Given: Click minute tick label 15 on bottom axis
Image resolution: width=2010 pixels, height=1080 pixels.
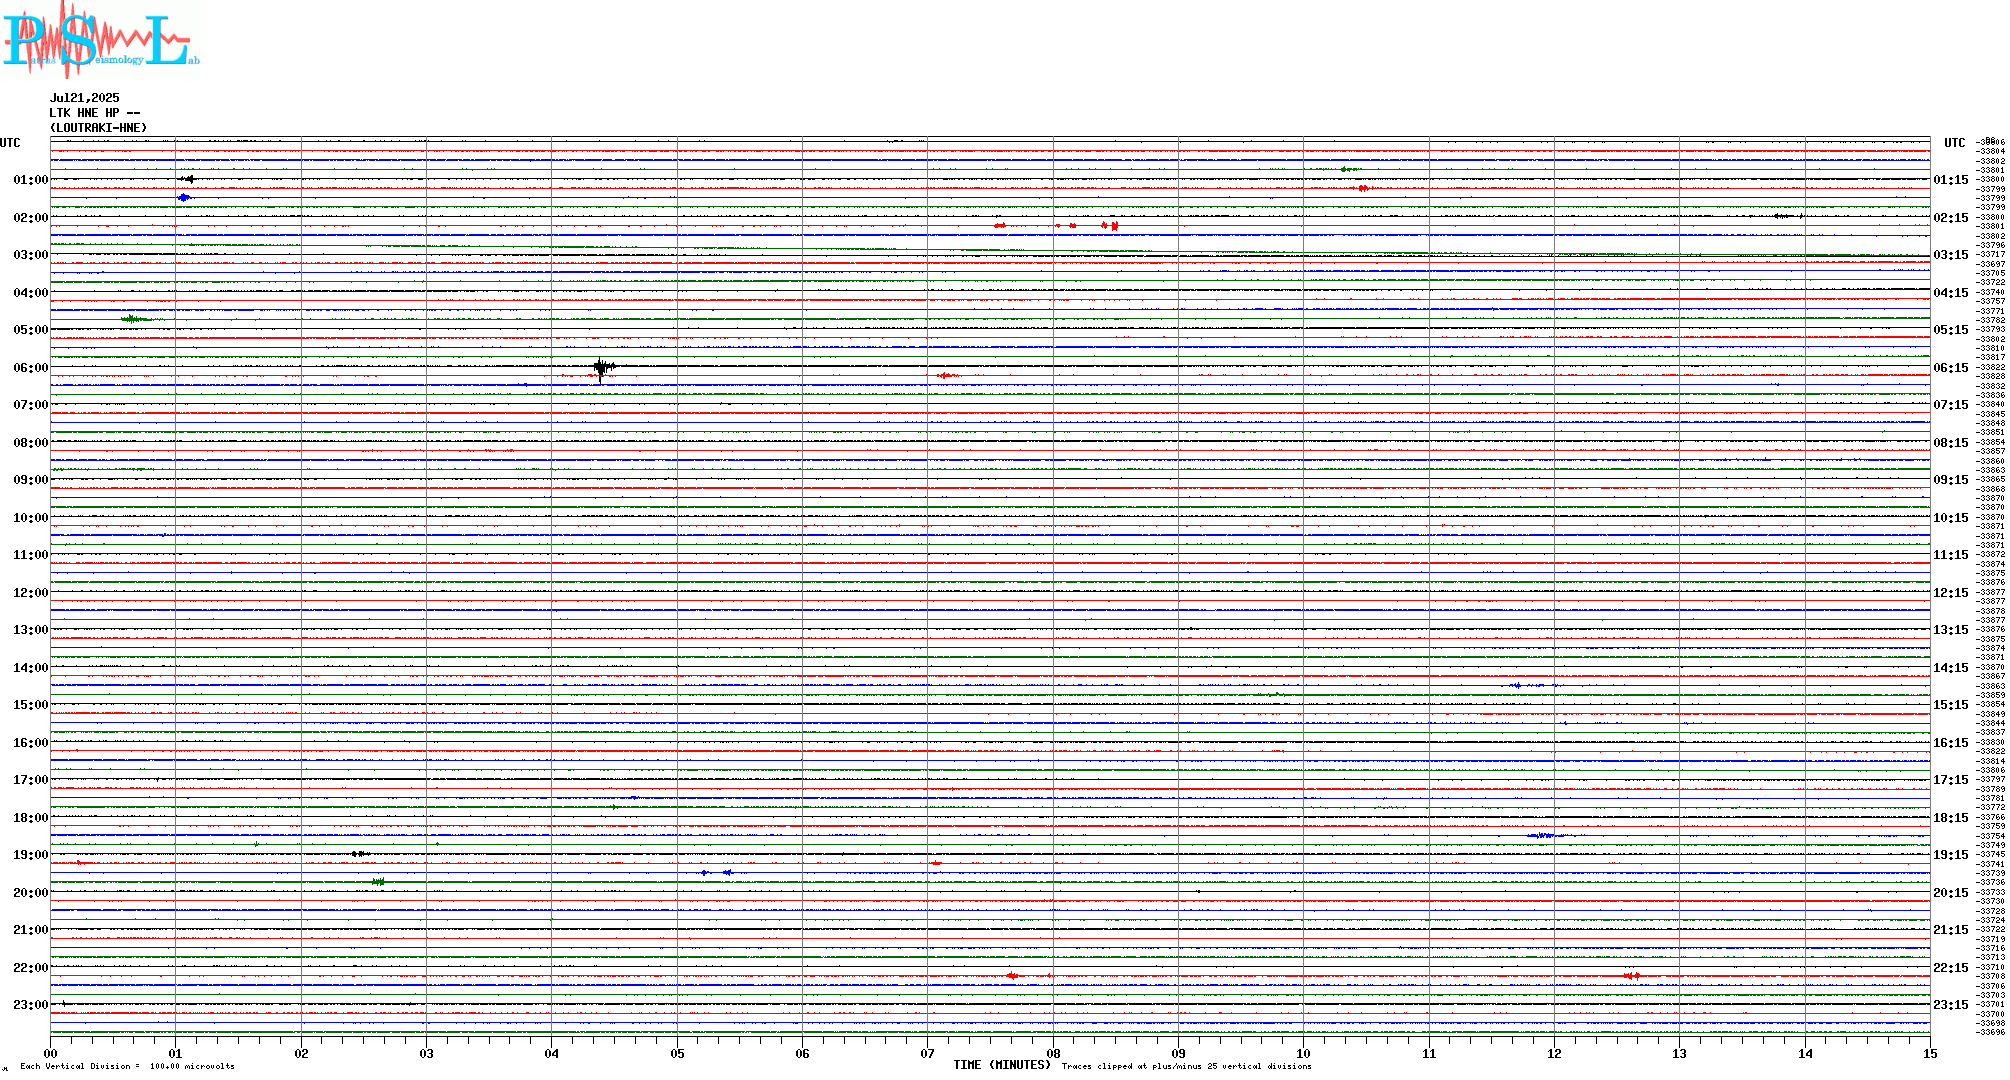Looking at the screenshot, I should [x=1930, y=1053].
